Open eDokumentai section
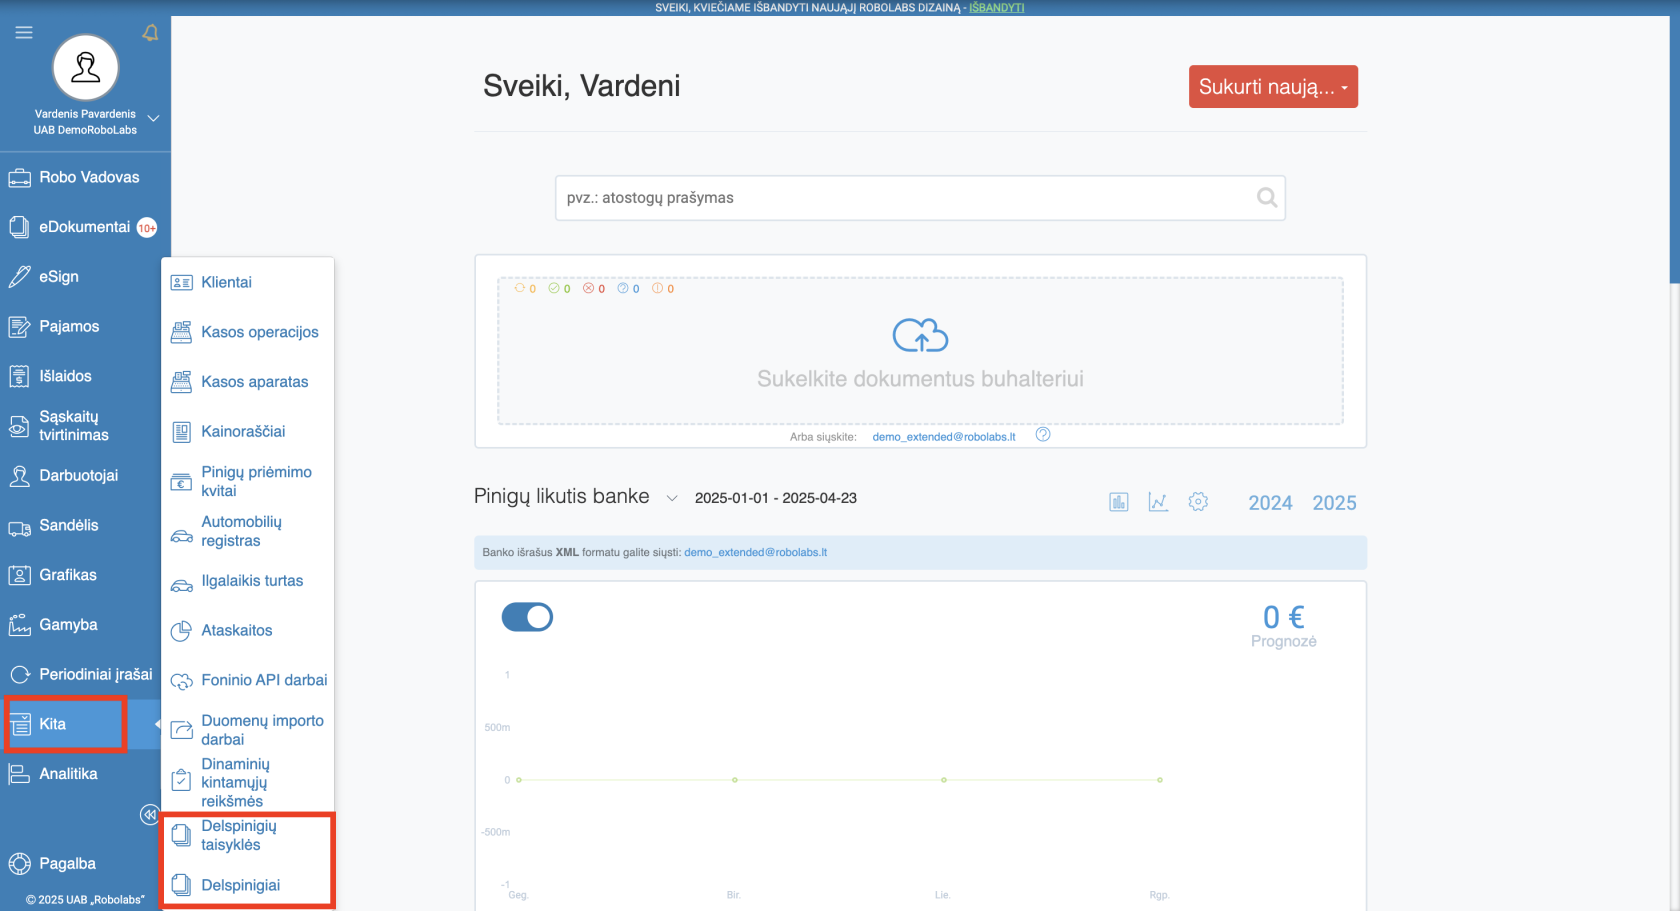The height and width of the screenshot is (911, 1680). coord(85,227)
